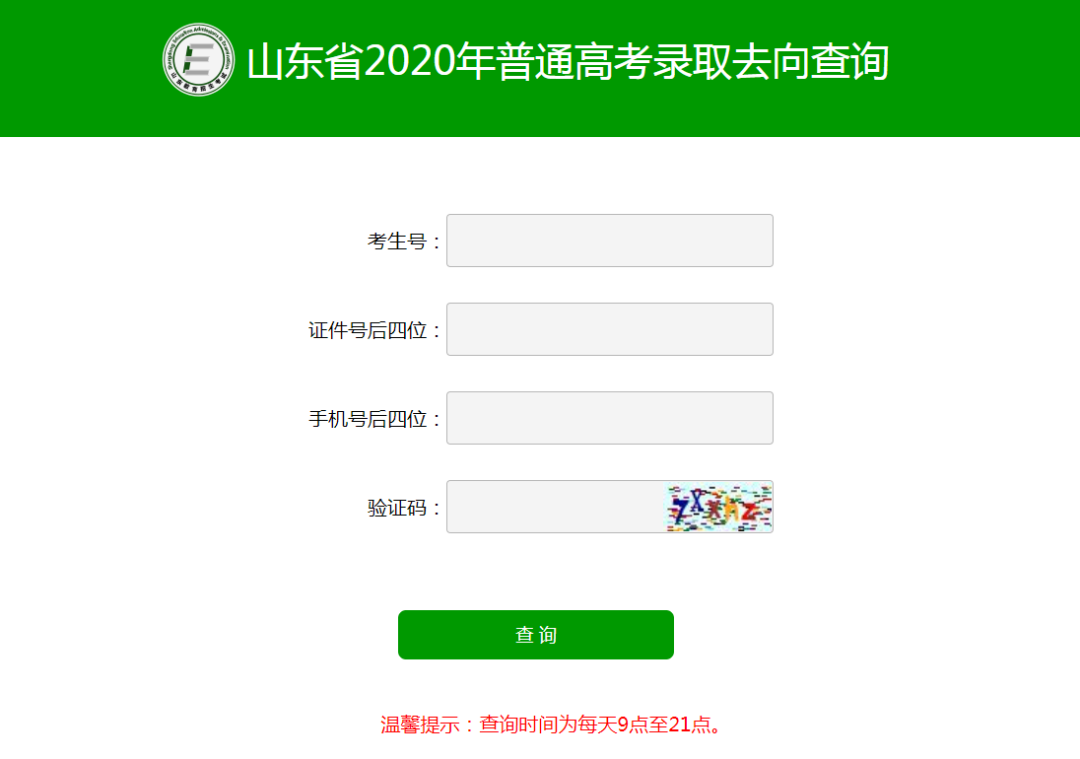
Task: Focus the 考生号 input field
Action: pyautogui.click(x=610, y=240)
